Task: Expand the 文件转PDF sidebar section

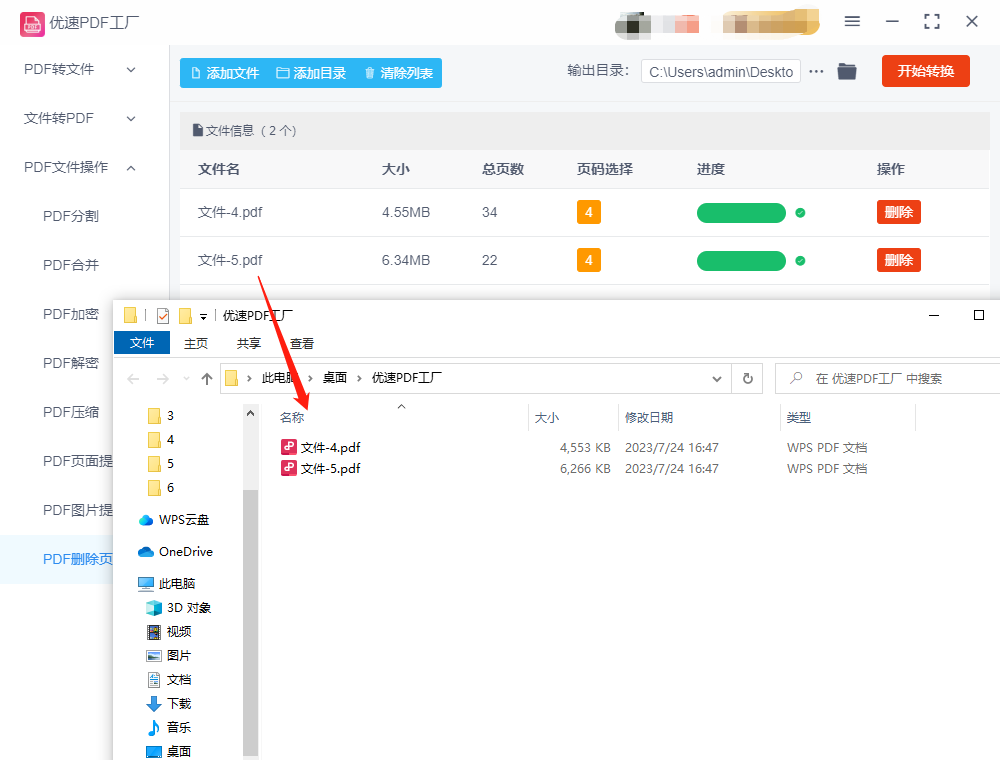Action: [x=80, y=118]
